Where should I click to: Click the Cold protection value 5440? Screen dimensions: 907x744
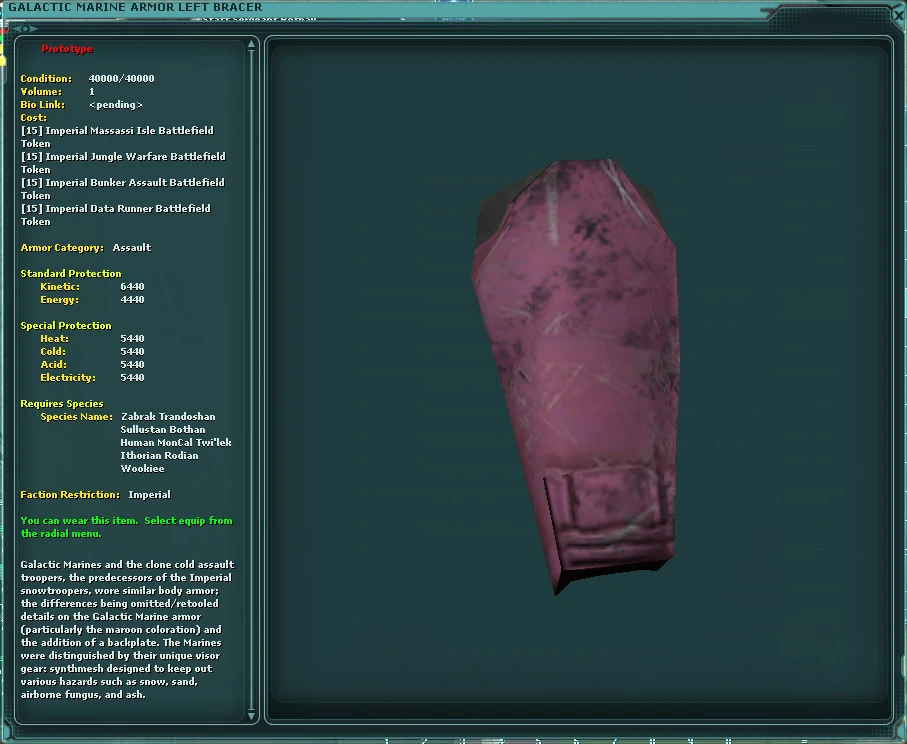(x=132, y=352)
